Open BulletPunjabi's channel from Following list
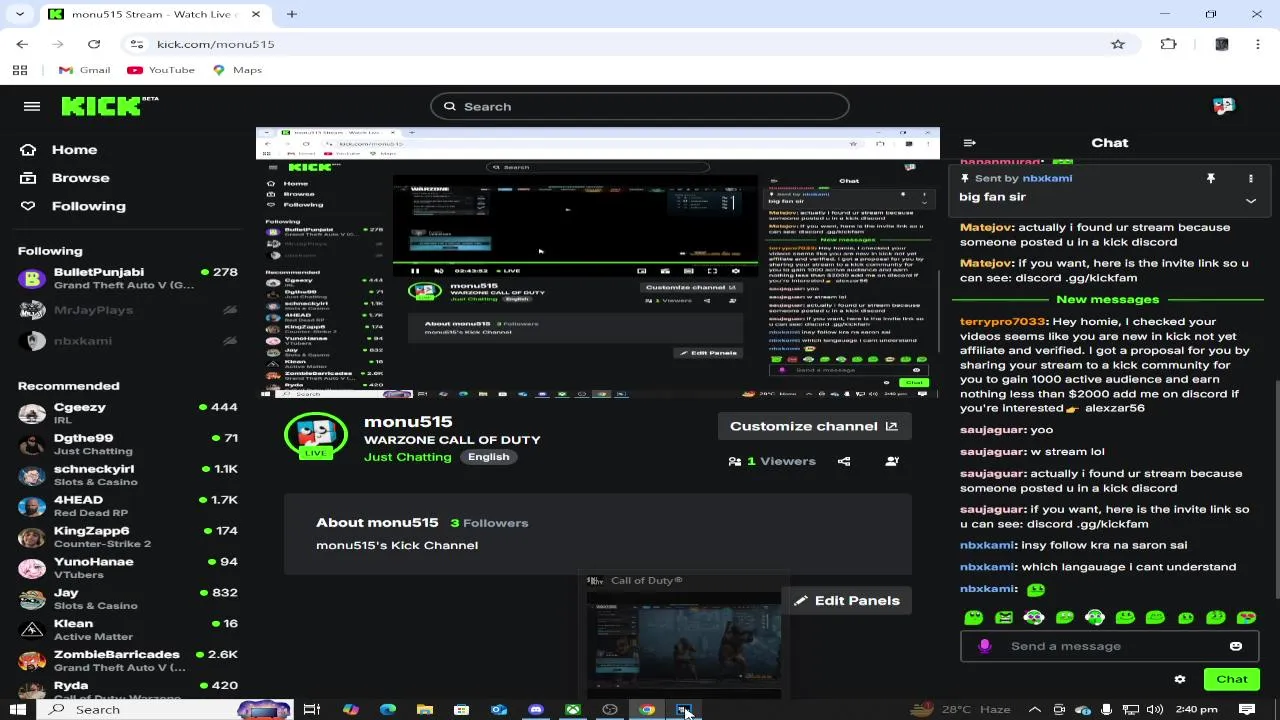The width and height of the screenshot is (1280, 720). click(127, 278)
